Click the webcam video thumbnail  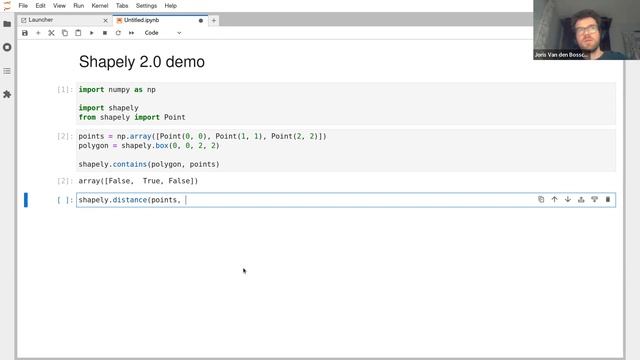pos(587,30)
